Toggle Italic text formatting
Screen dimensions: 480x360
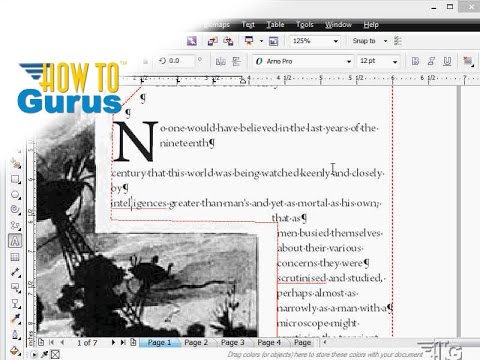pyautogui.click(x=431, y=61)
